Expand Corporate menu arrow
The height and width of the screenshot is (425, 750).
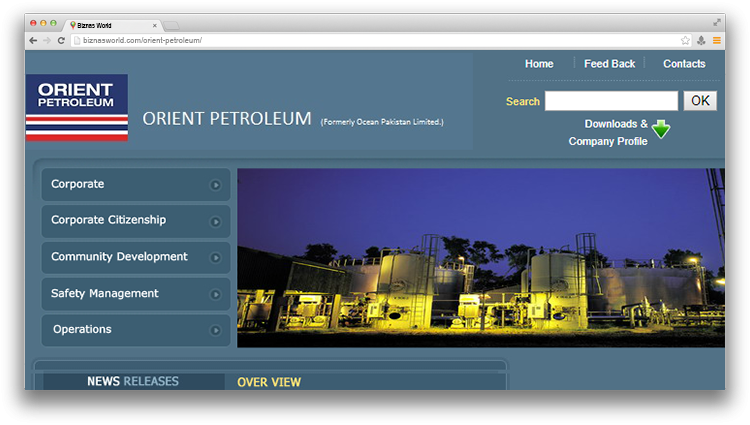(215, 185)
